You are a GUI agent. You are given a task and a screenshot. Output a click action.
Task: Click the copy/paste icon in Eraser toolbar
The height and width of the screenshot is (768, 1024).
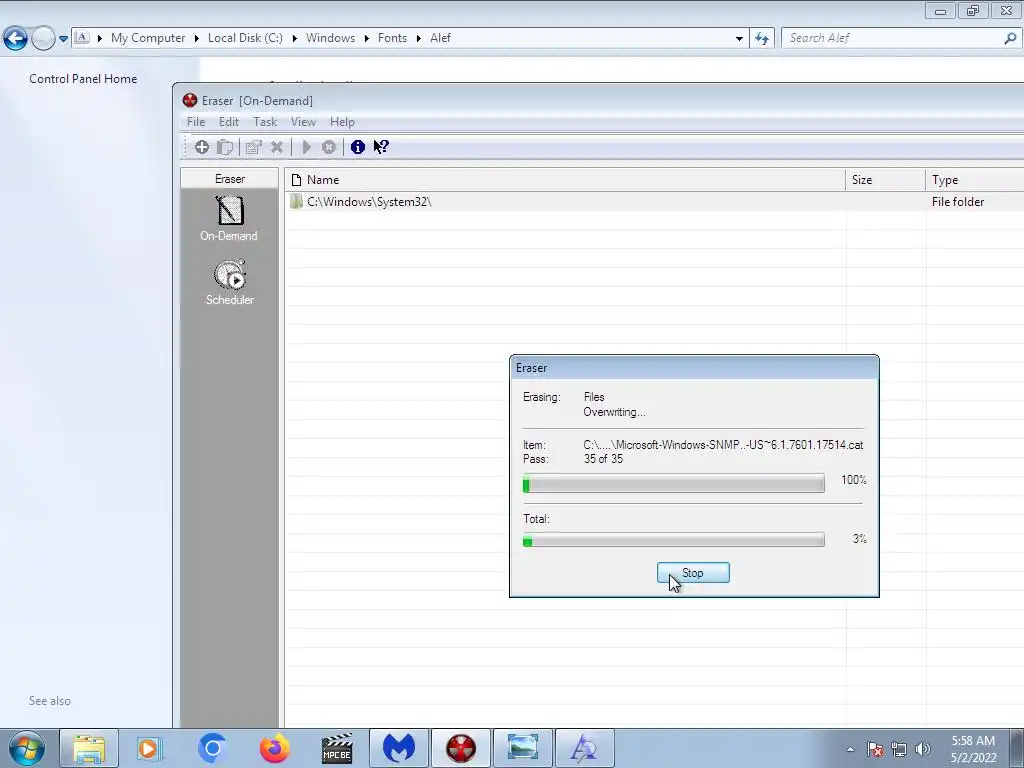[x=225, y=147]
